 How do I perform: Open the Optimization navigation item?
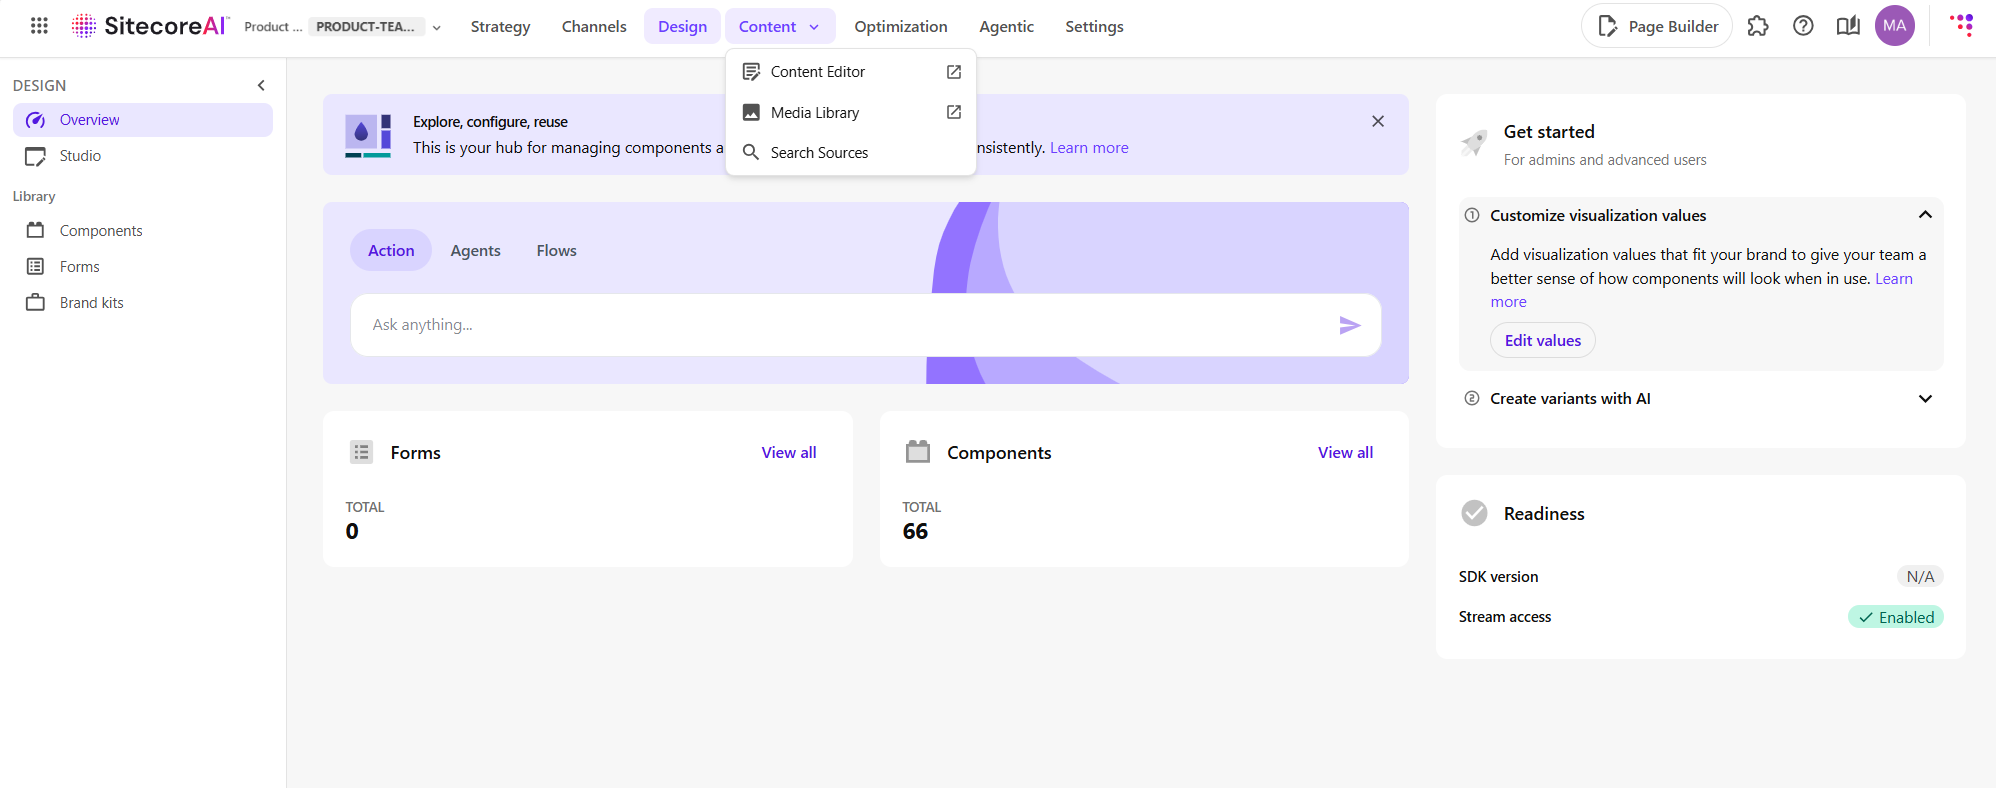click(900, 26)
